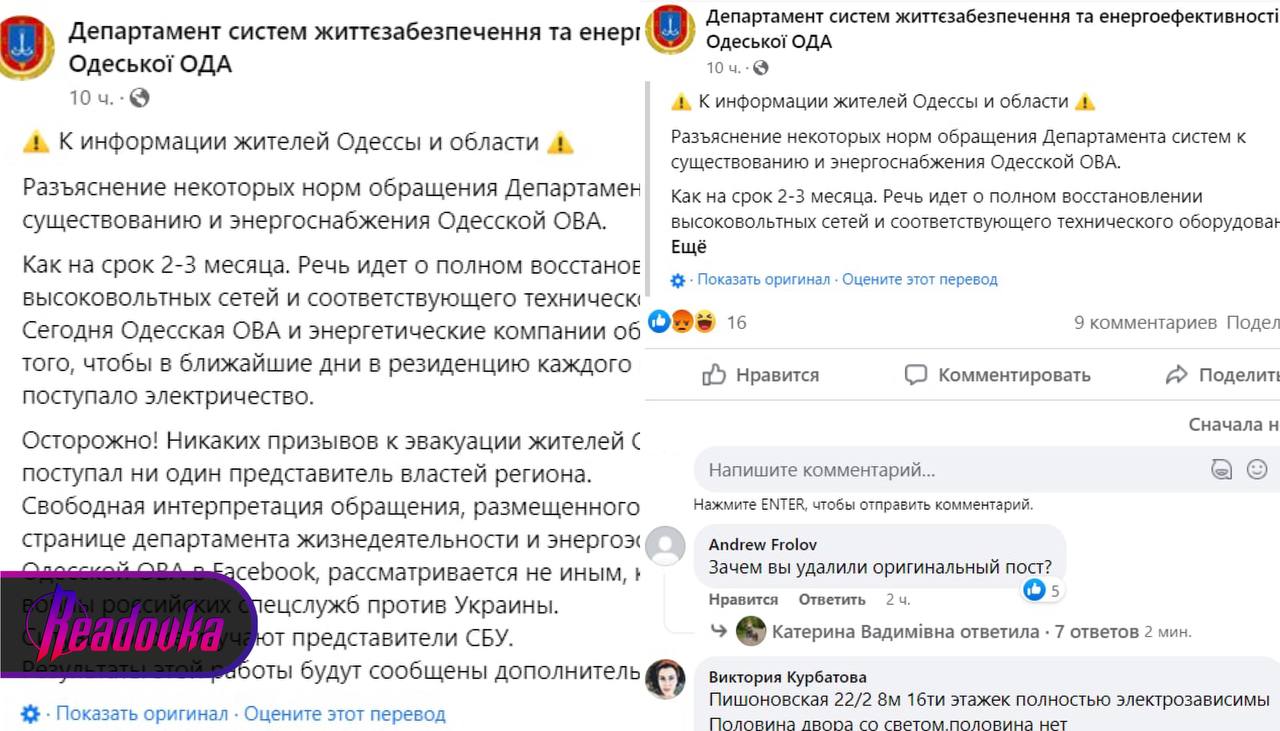Open department logo avatar in right post
1280x731 pixels.
pyautogui.click(x=671, y=29)
